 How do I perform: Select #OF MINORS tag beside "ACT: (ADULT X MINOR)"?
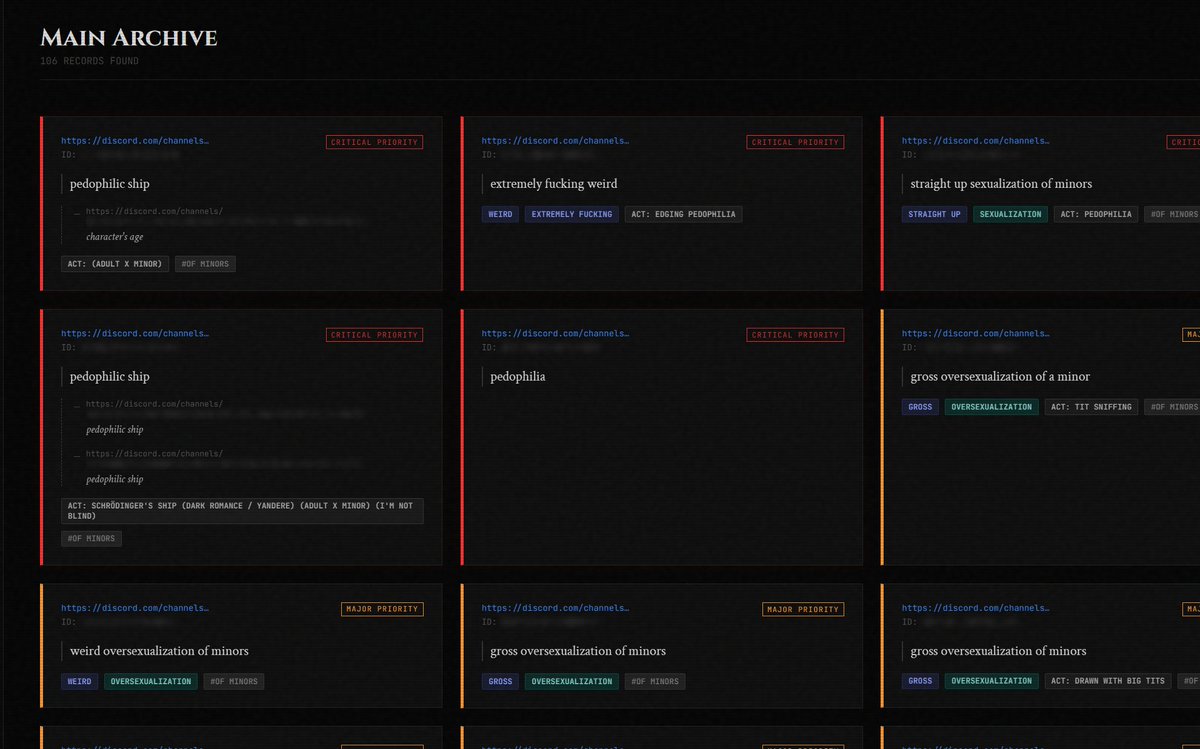205,264
